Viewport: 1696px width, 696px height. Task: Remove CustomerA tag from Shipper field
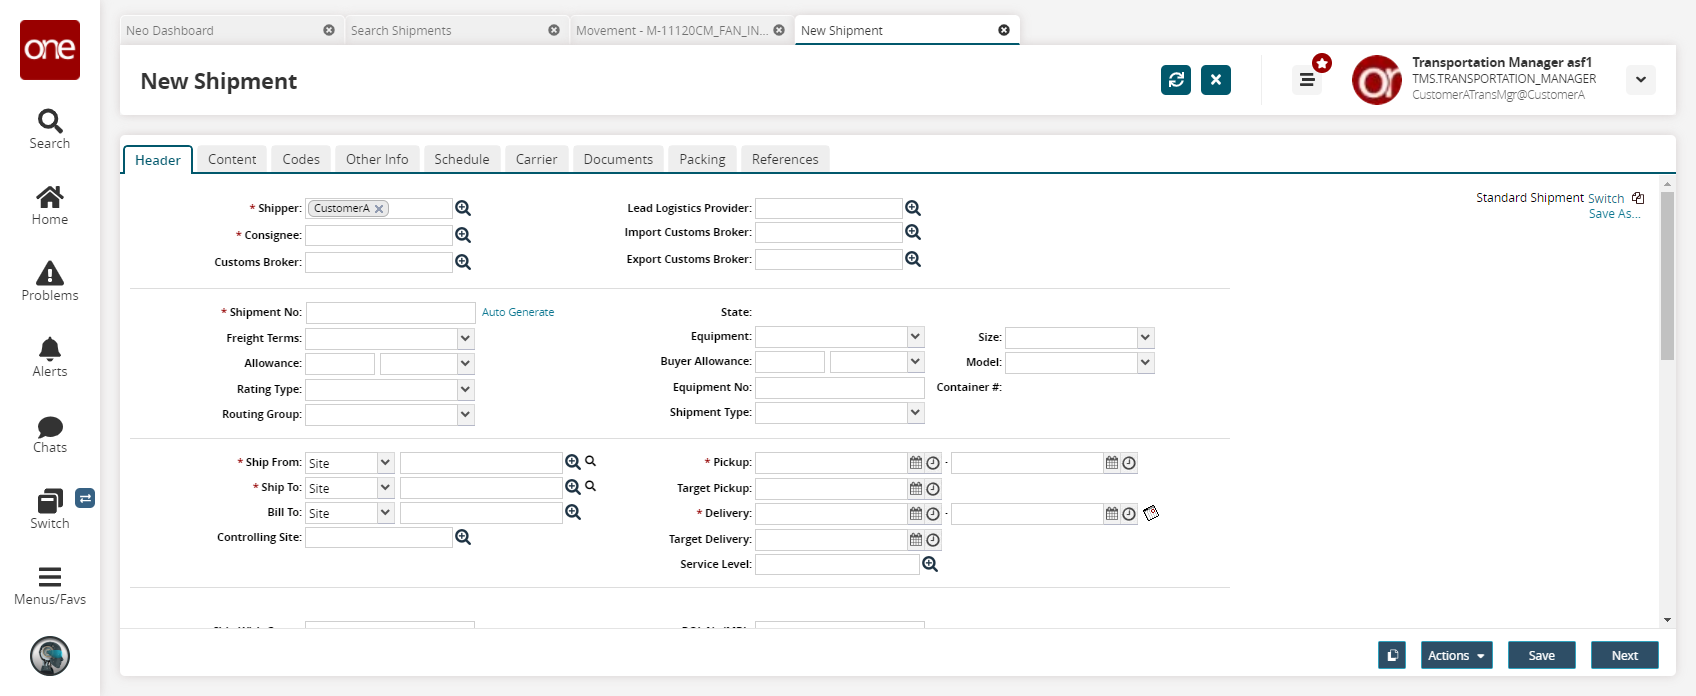tap(379, 209)
